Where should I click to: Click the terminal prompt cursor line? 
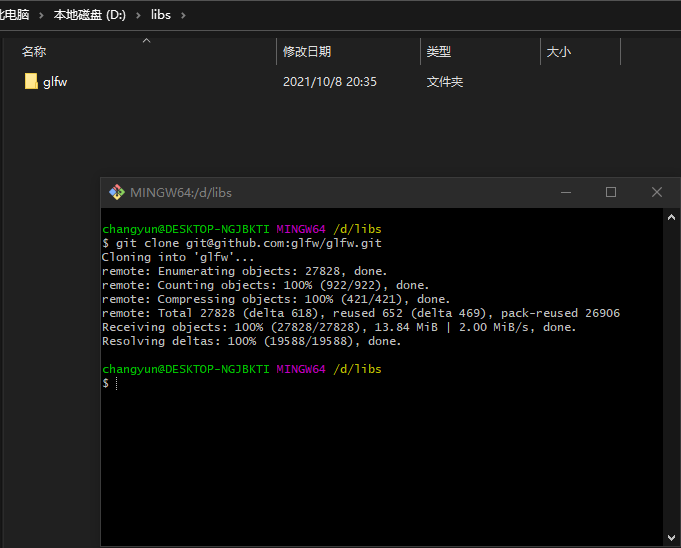coord(110,383)
